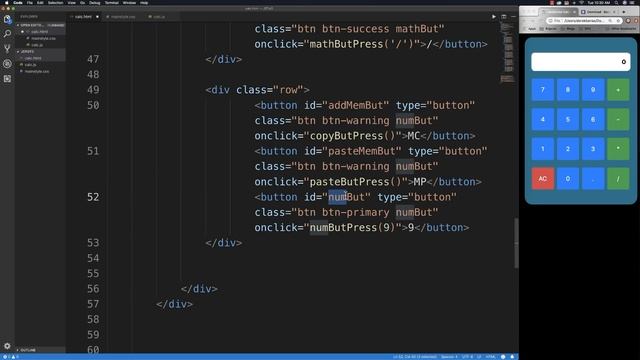This screenshot has height=360, width=640.
Task: Click the language mode indicator in status bar
Action: [491, 357]
